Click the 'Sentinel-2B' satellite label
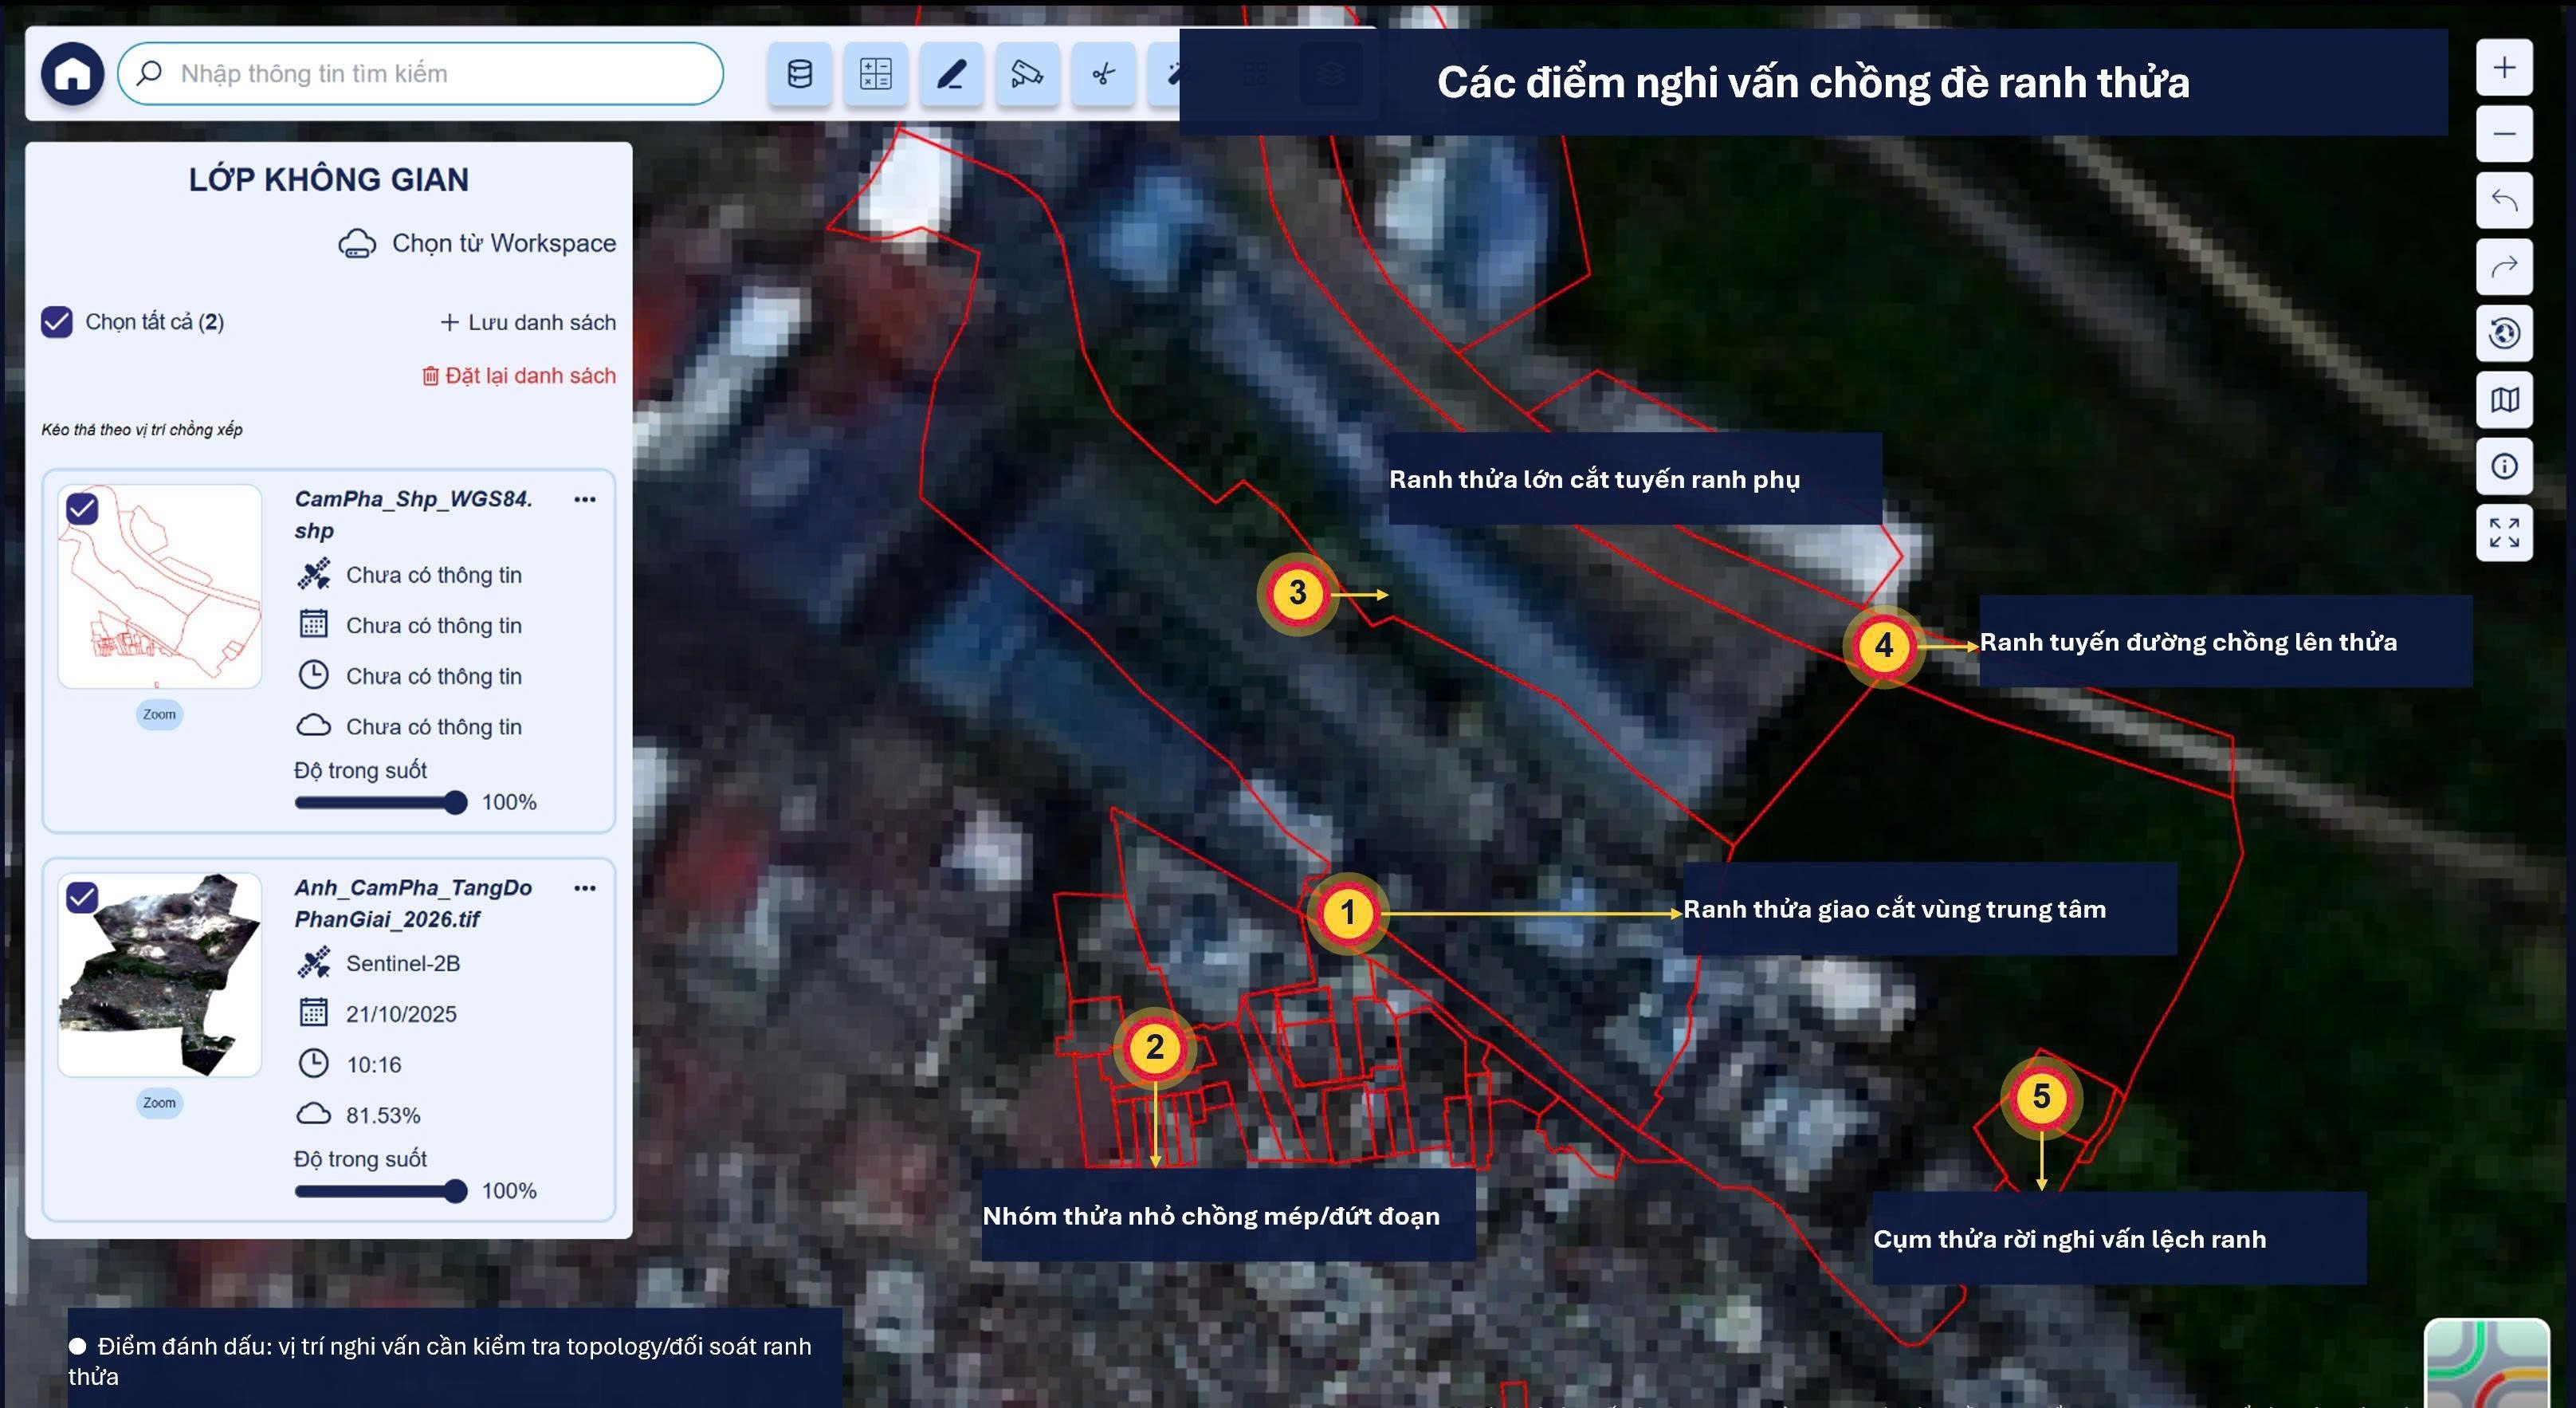Screen dimensions: 2576x1408 [403, 963]
